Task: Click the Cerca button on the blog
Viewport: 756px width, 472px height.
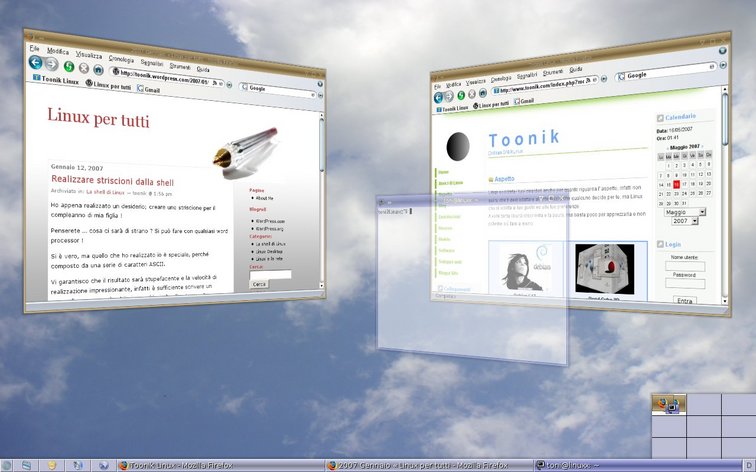Action: pos(259,284)
